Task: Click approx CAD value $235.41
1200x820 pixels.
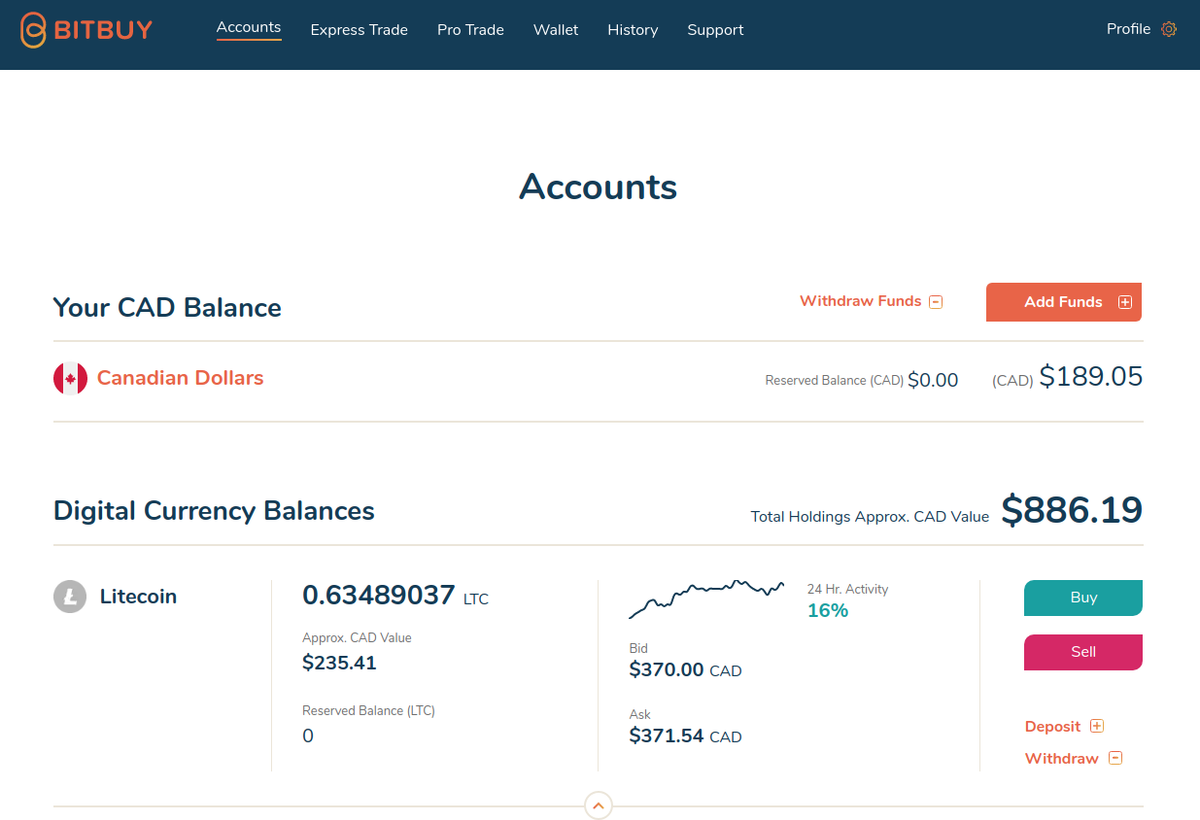Action: [339, 662]
